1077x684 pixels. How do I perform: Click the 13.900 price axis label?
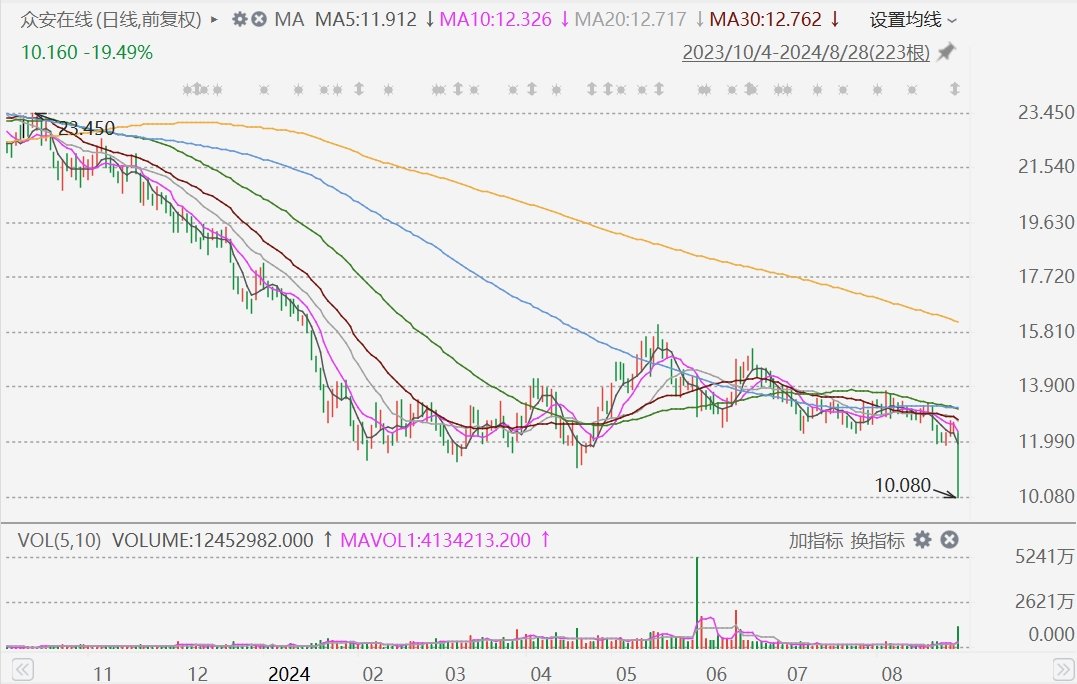click(x=1046, y=385)
